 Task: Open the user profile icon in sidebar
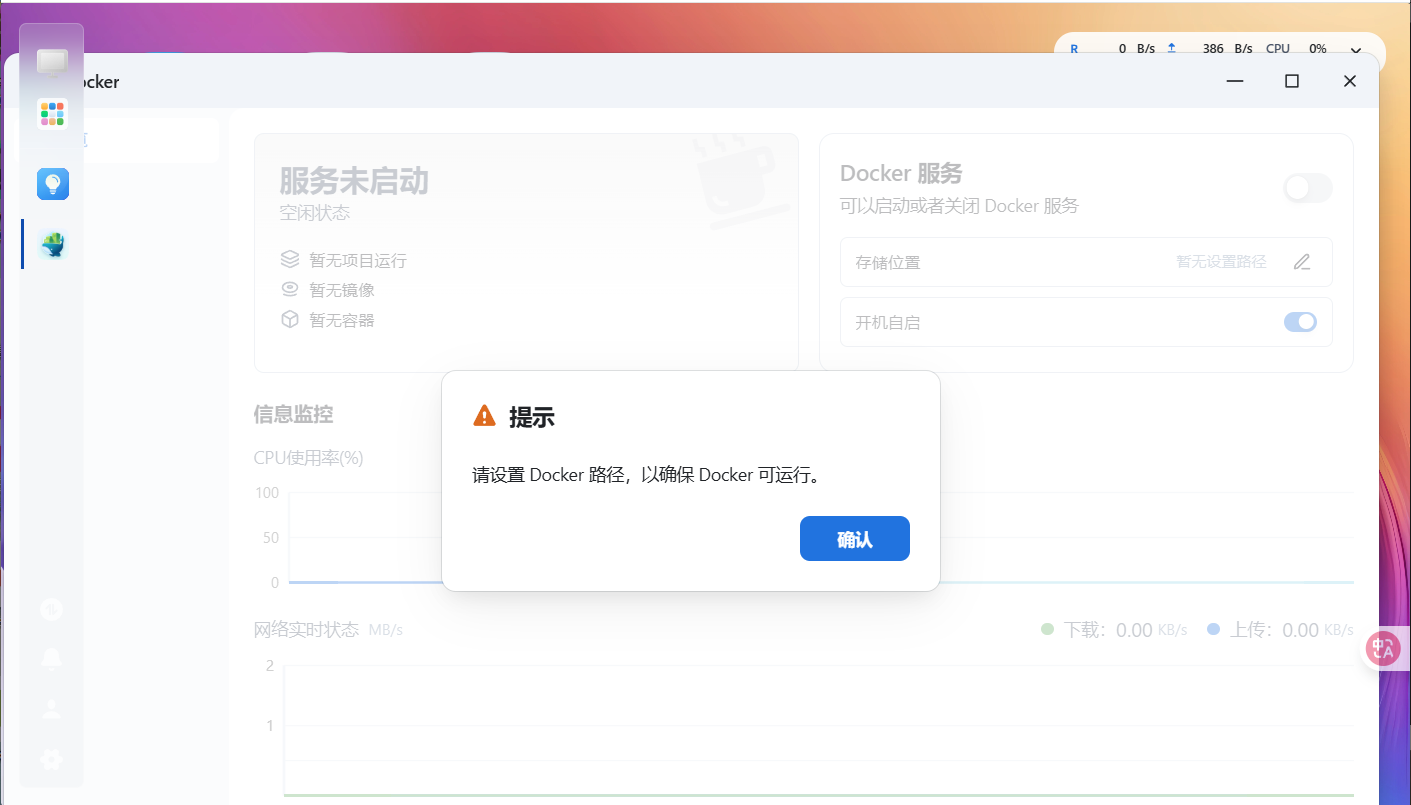50,708
